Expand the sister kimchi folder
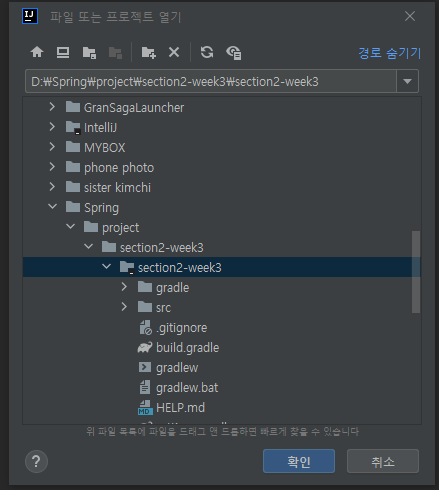Image resolution: width=439 pixels, height=490 pixels. (x=52, y=187)
